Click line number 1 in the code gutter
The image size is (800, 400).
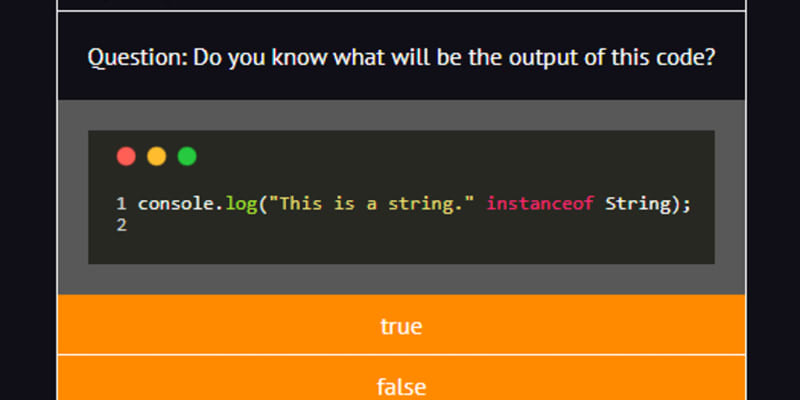(121, 204)
